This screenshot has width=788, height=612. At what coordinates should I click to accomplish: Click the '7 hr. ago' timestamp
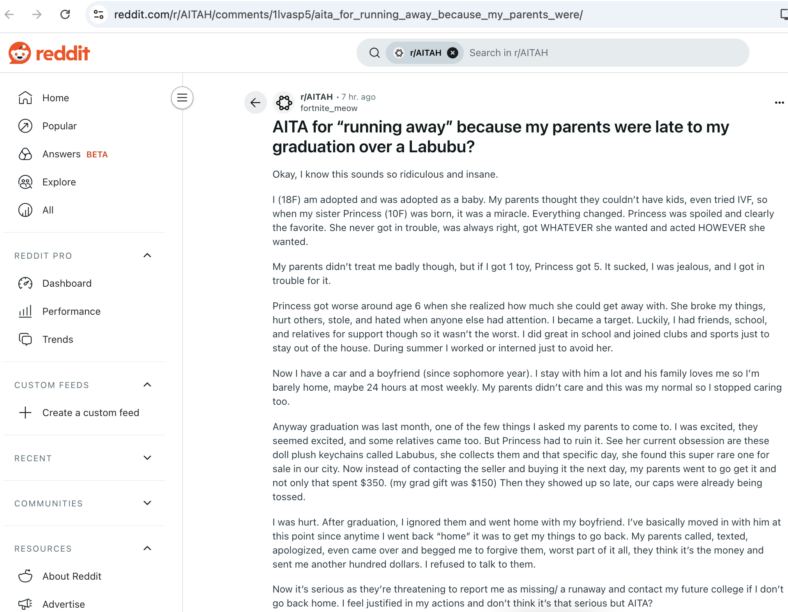[x=358, y=97]
